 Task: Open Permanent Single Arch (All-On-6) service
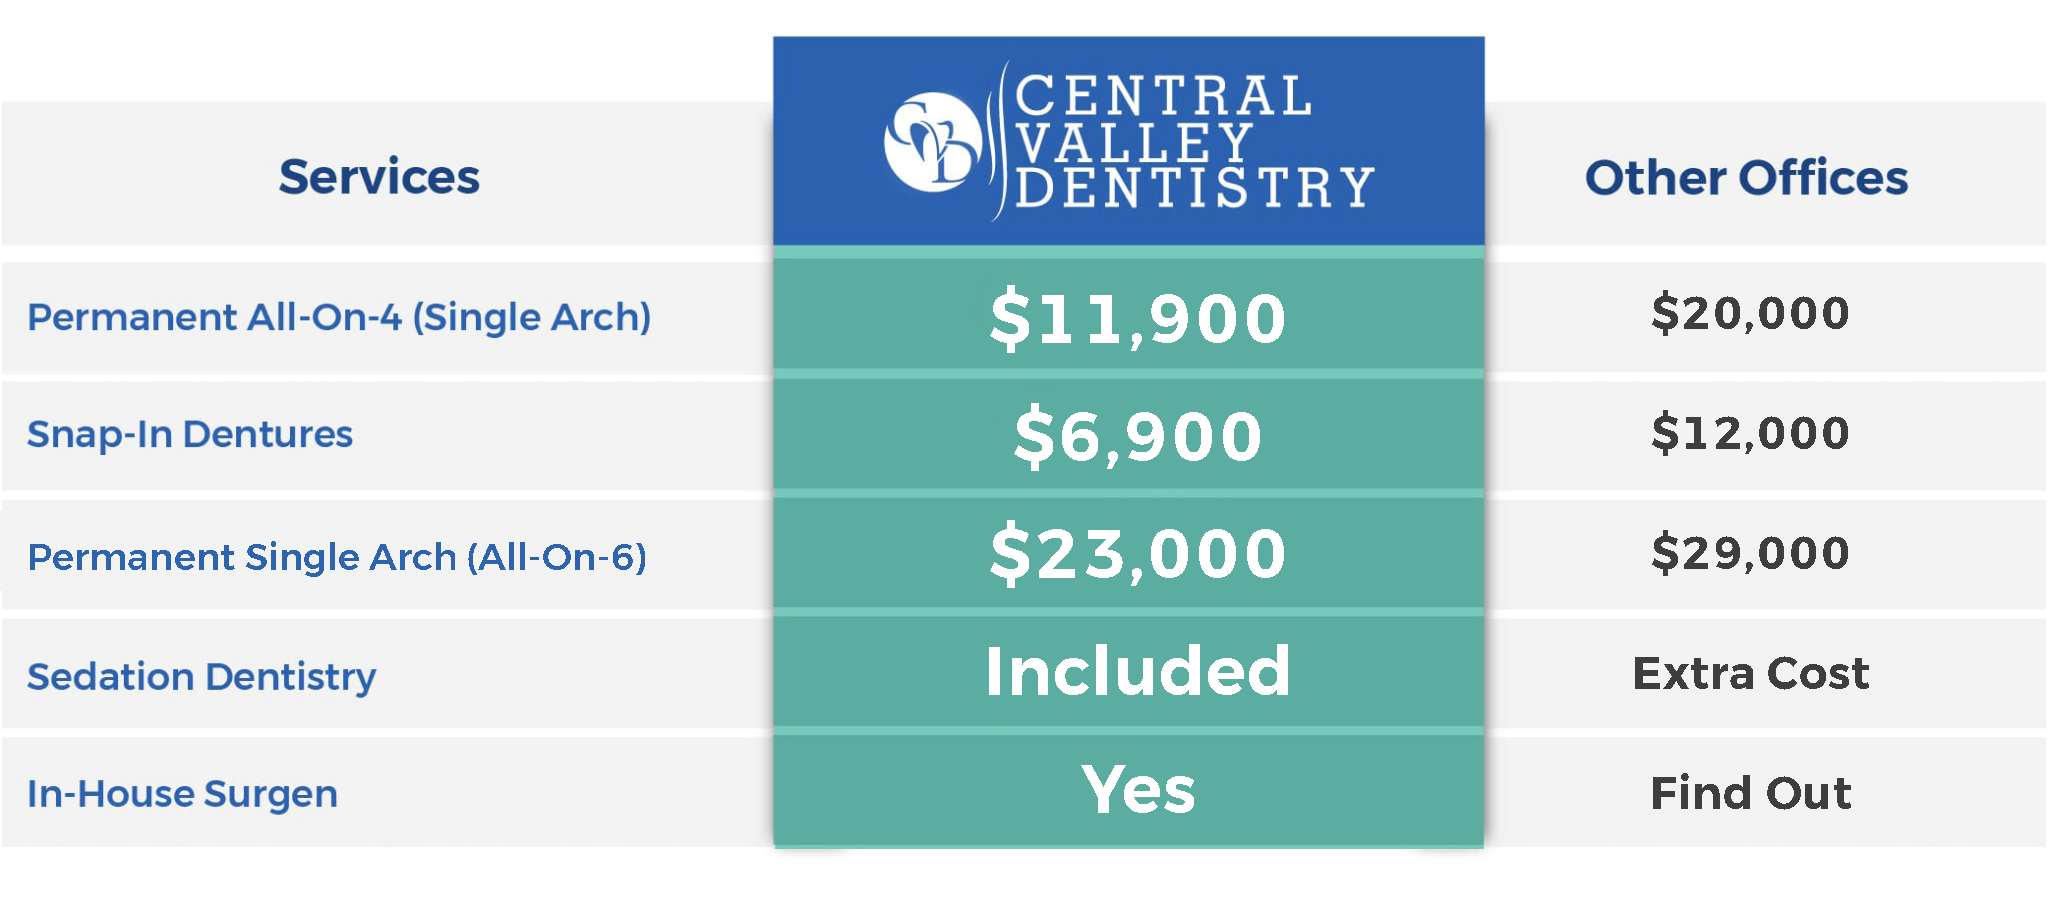[x=337, y=557]
